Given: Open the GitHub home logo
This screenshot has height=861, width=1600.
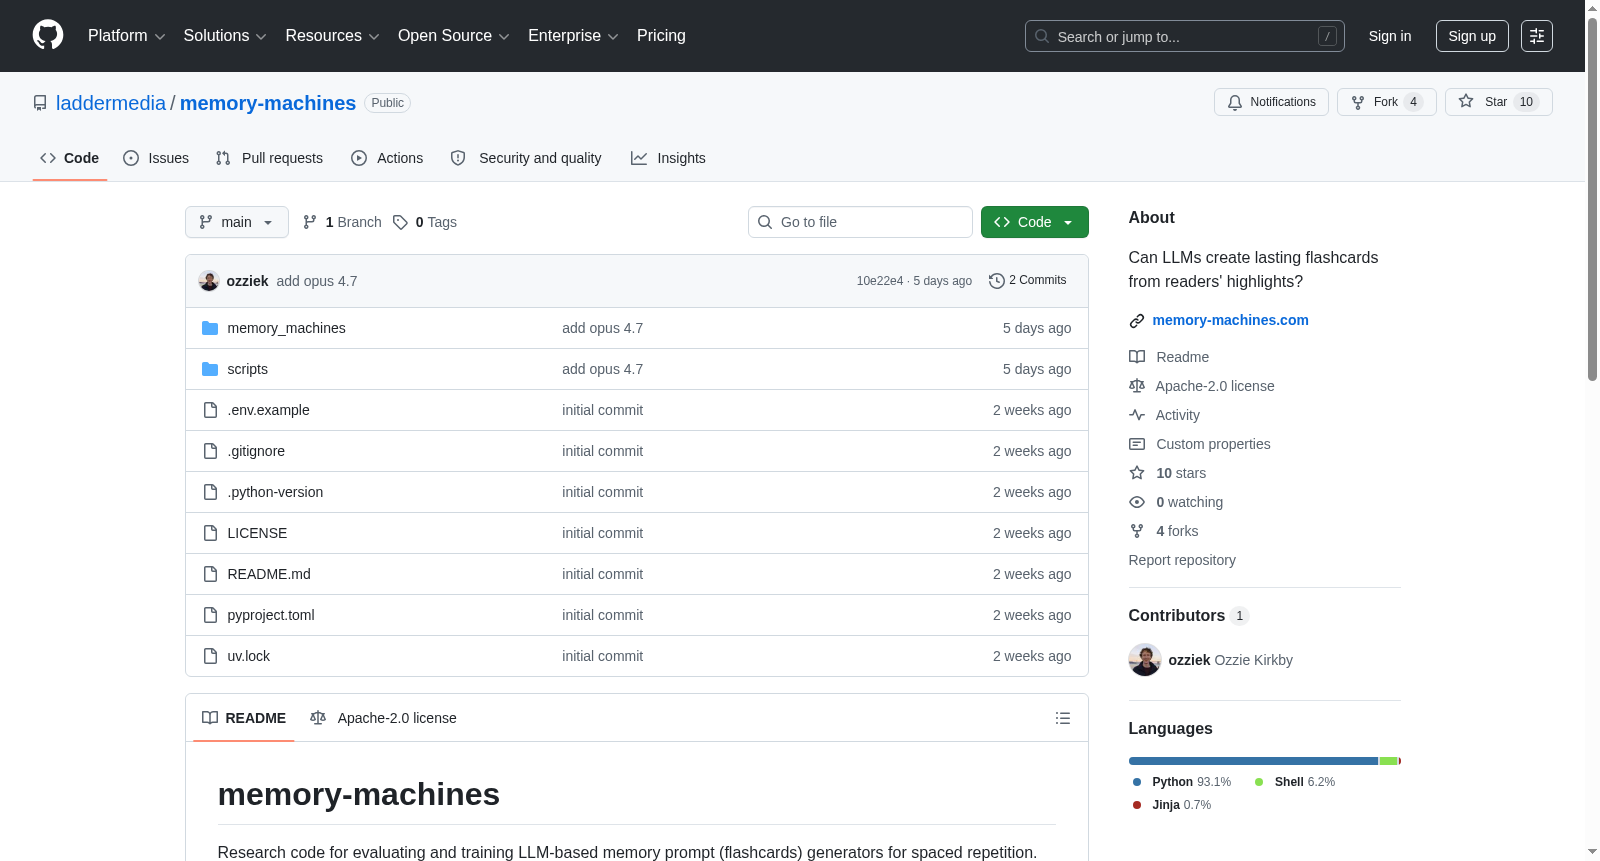Looking at the screenshot, I should pyautogui.click(x=48, y=35).
